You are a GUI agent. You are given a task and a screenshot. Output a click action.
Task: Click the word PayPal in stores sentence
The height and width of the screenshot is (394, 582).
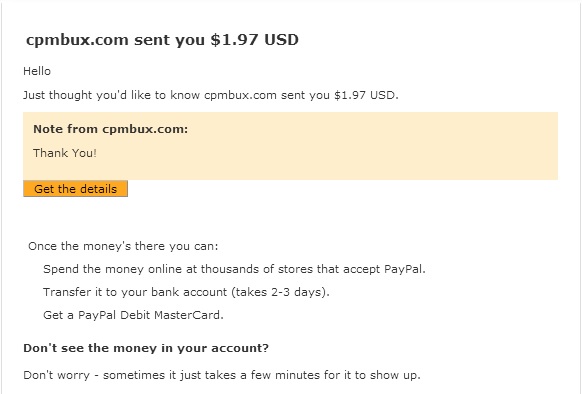[403, 269]
